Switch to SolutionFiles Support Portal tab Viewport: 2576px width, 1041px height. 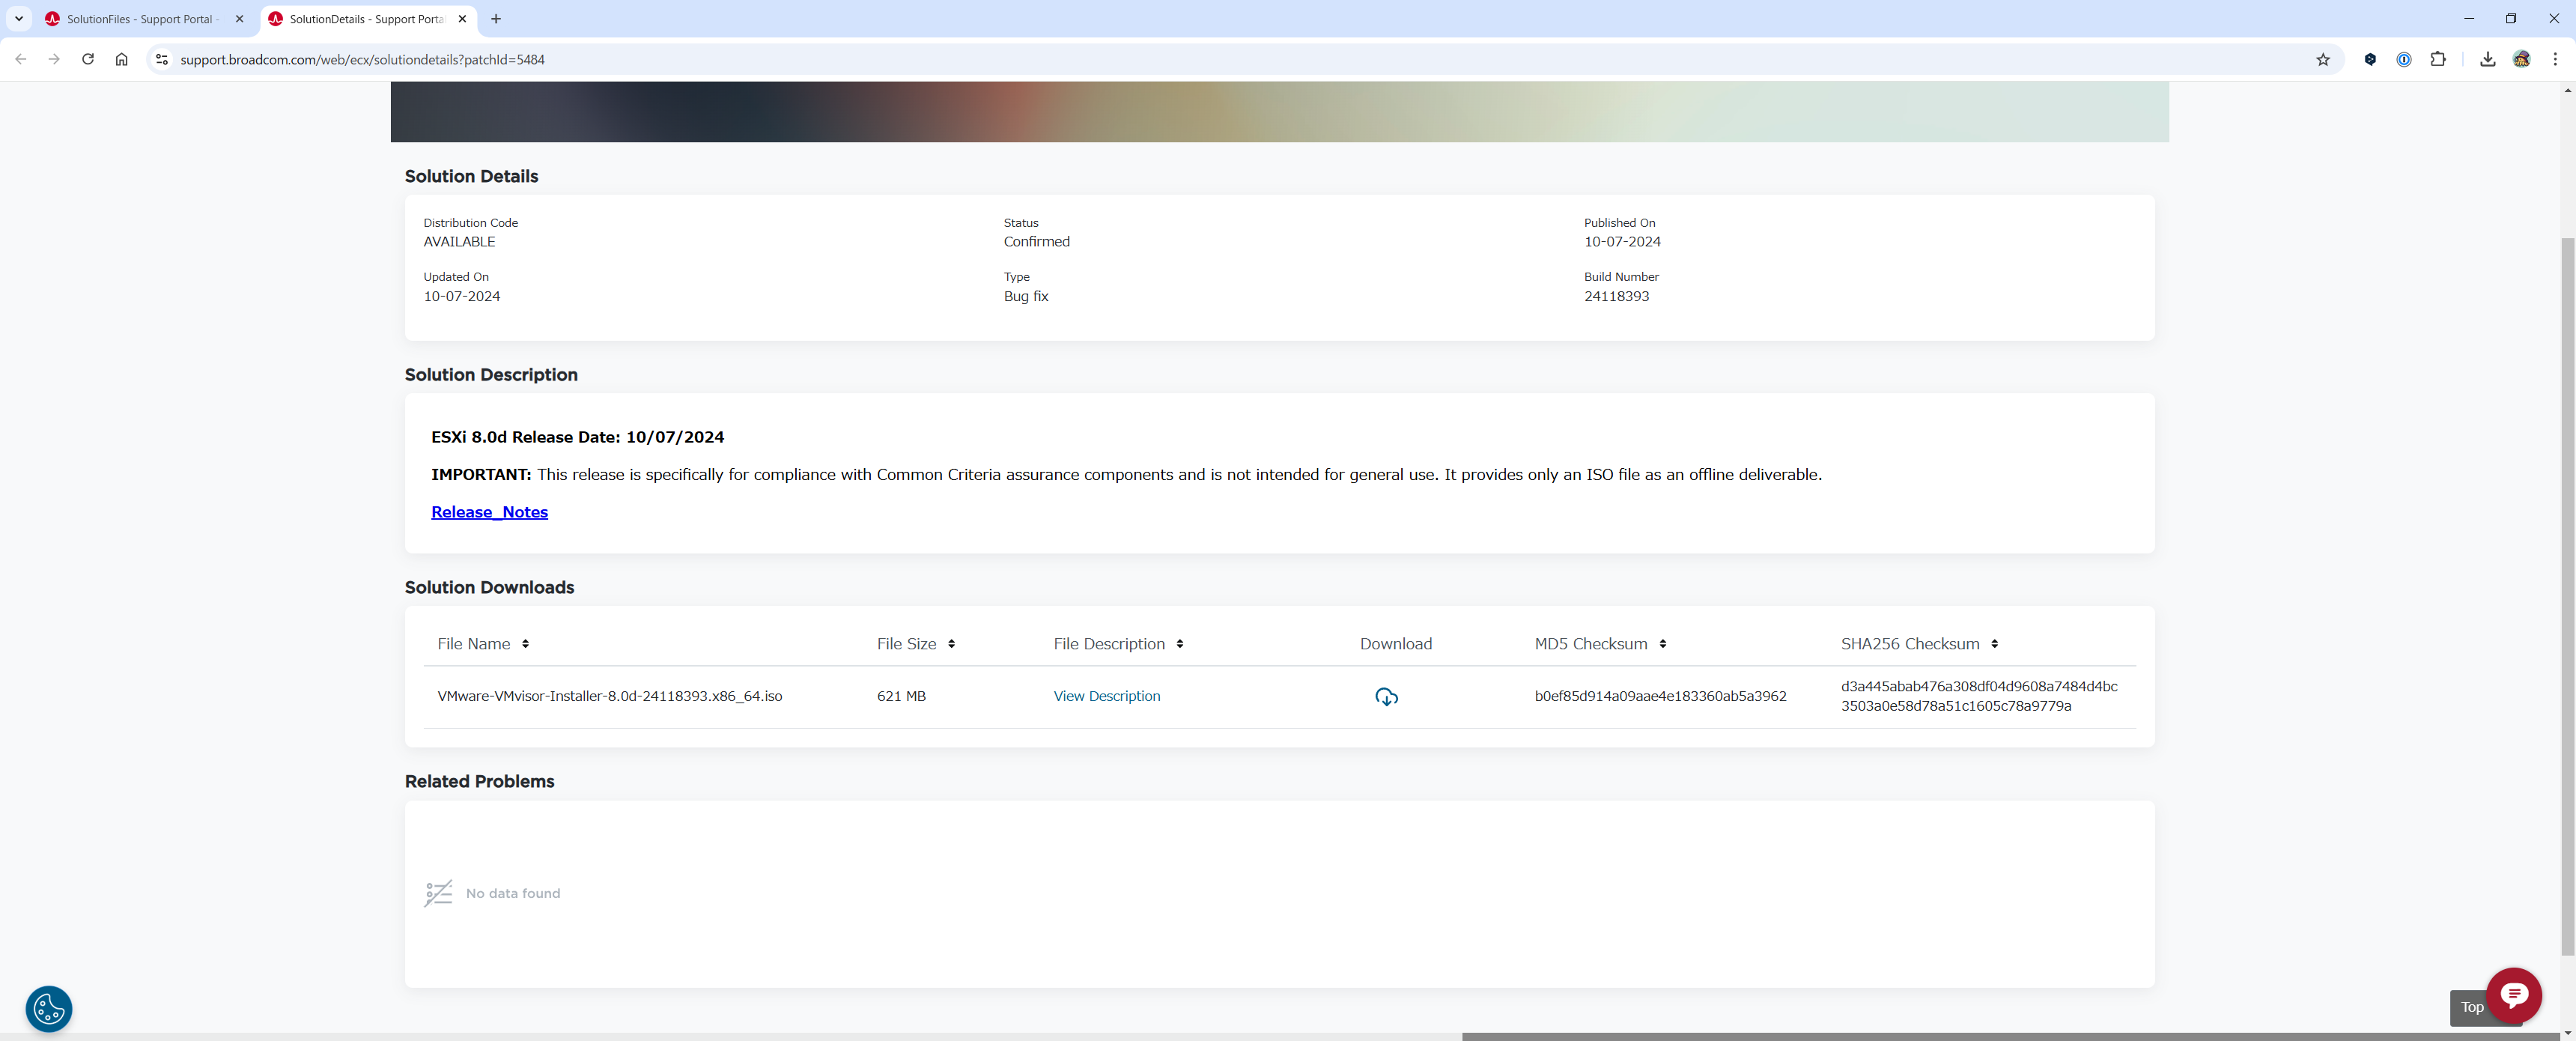tap(140, 19)
